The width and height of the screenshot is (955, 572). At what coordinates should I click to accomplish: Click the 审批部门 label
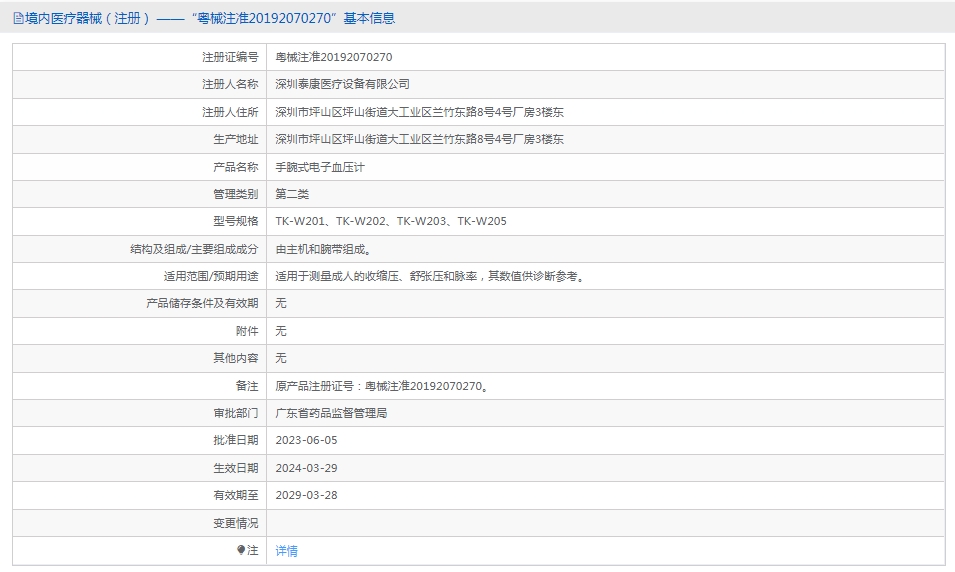click(236, 413)
